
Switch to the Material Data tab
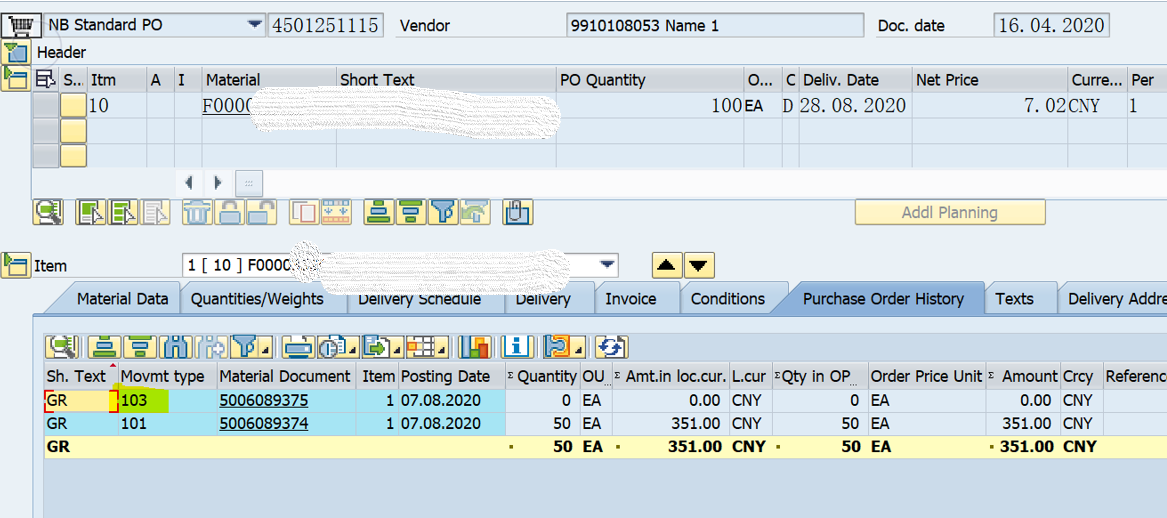click(x=124, y=299)
